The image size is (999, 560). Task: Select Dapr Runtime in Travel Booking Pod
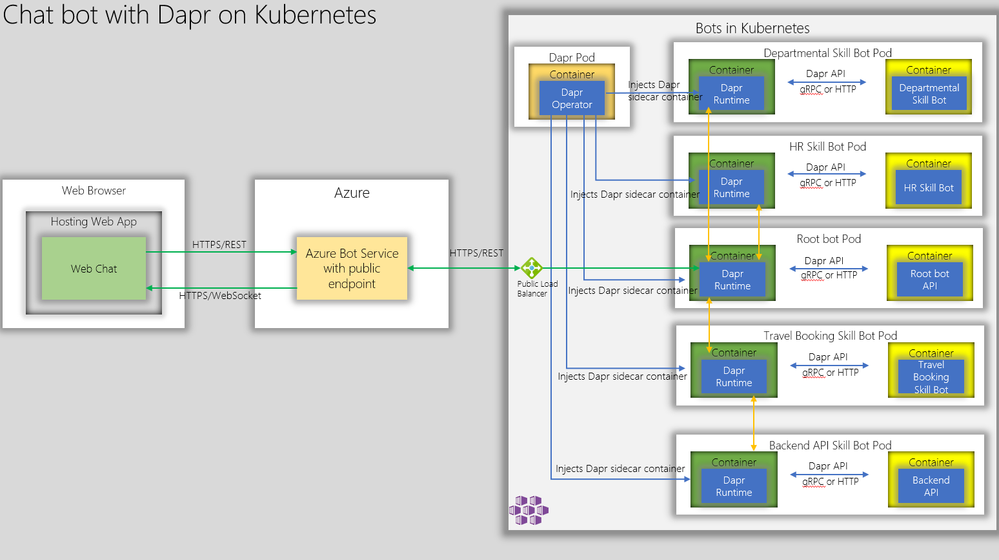tap(733, 377)
